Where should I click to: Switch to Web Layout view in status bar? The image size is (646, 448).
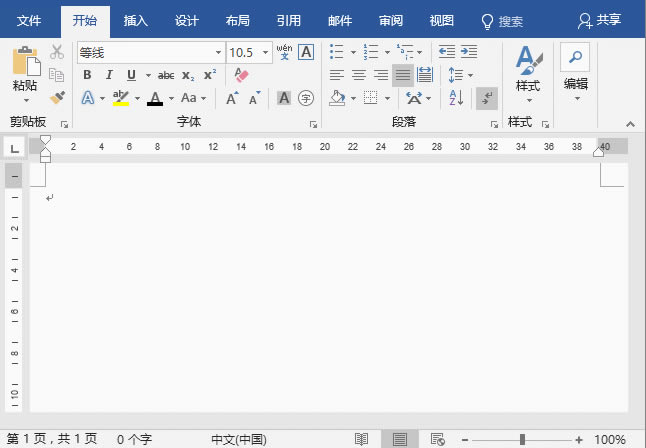click(437, 439)
